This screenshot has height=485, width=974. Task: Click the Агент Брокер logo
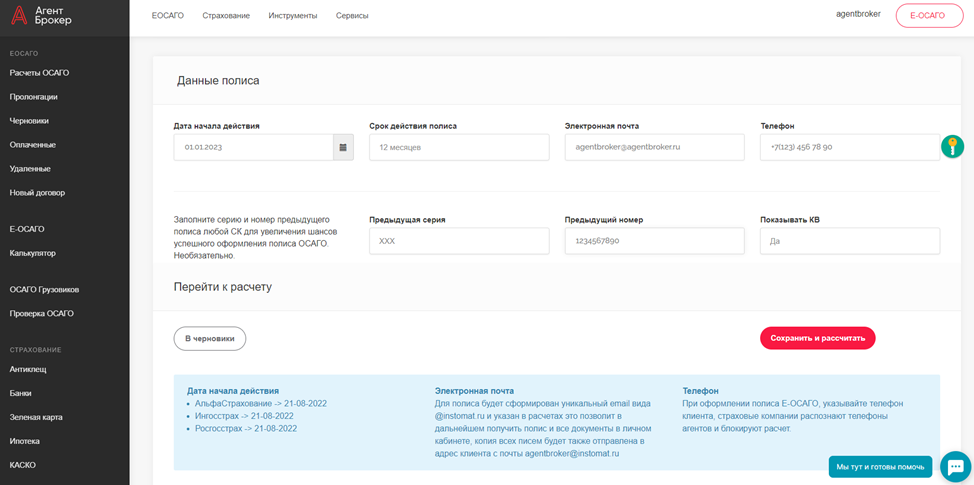40,15
